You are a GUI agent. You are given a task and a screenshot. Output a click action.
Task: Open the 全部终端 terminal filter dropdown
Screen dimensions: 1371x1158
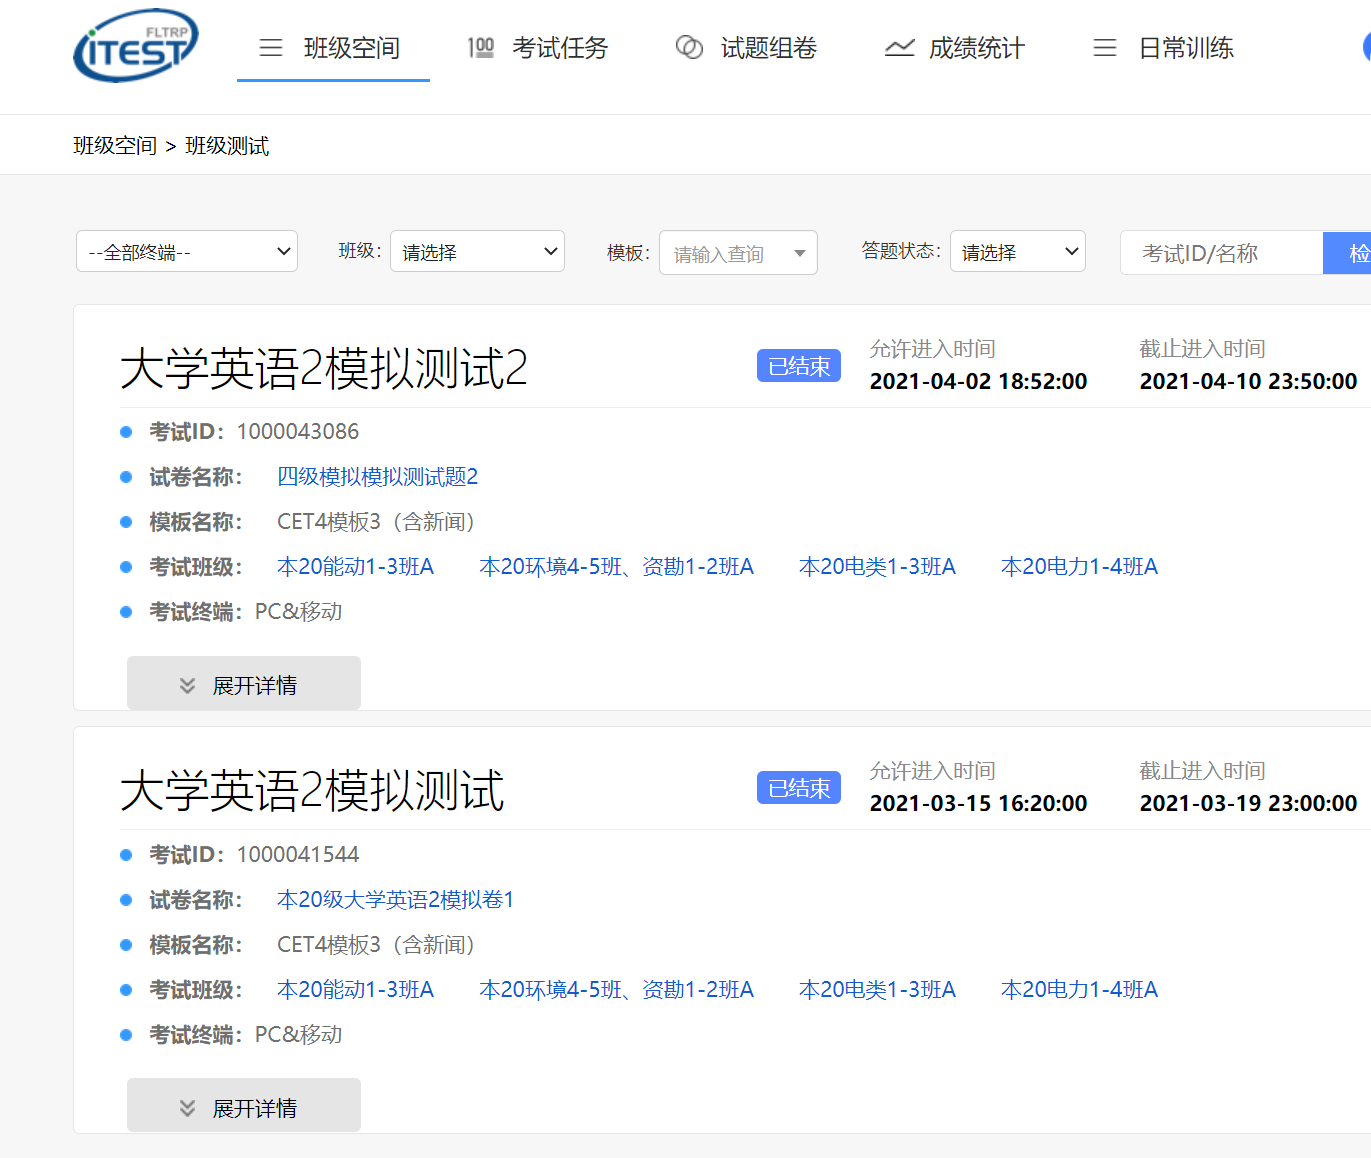point(186,251)
